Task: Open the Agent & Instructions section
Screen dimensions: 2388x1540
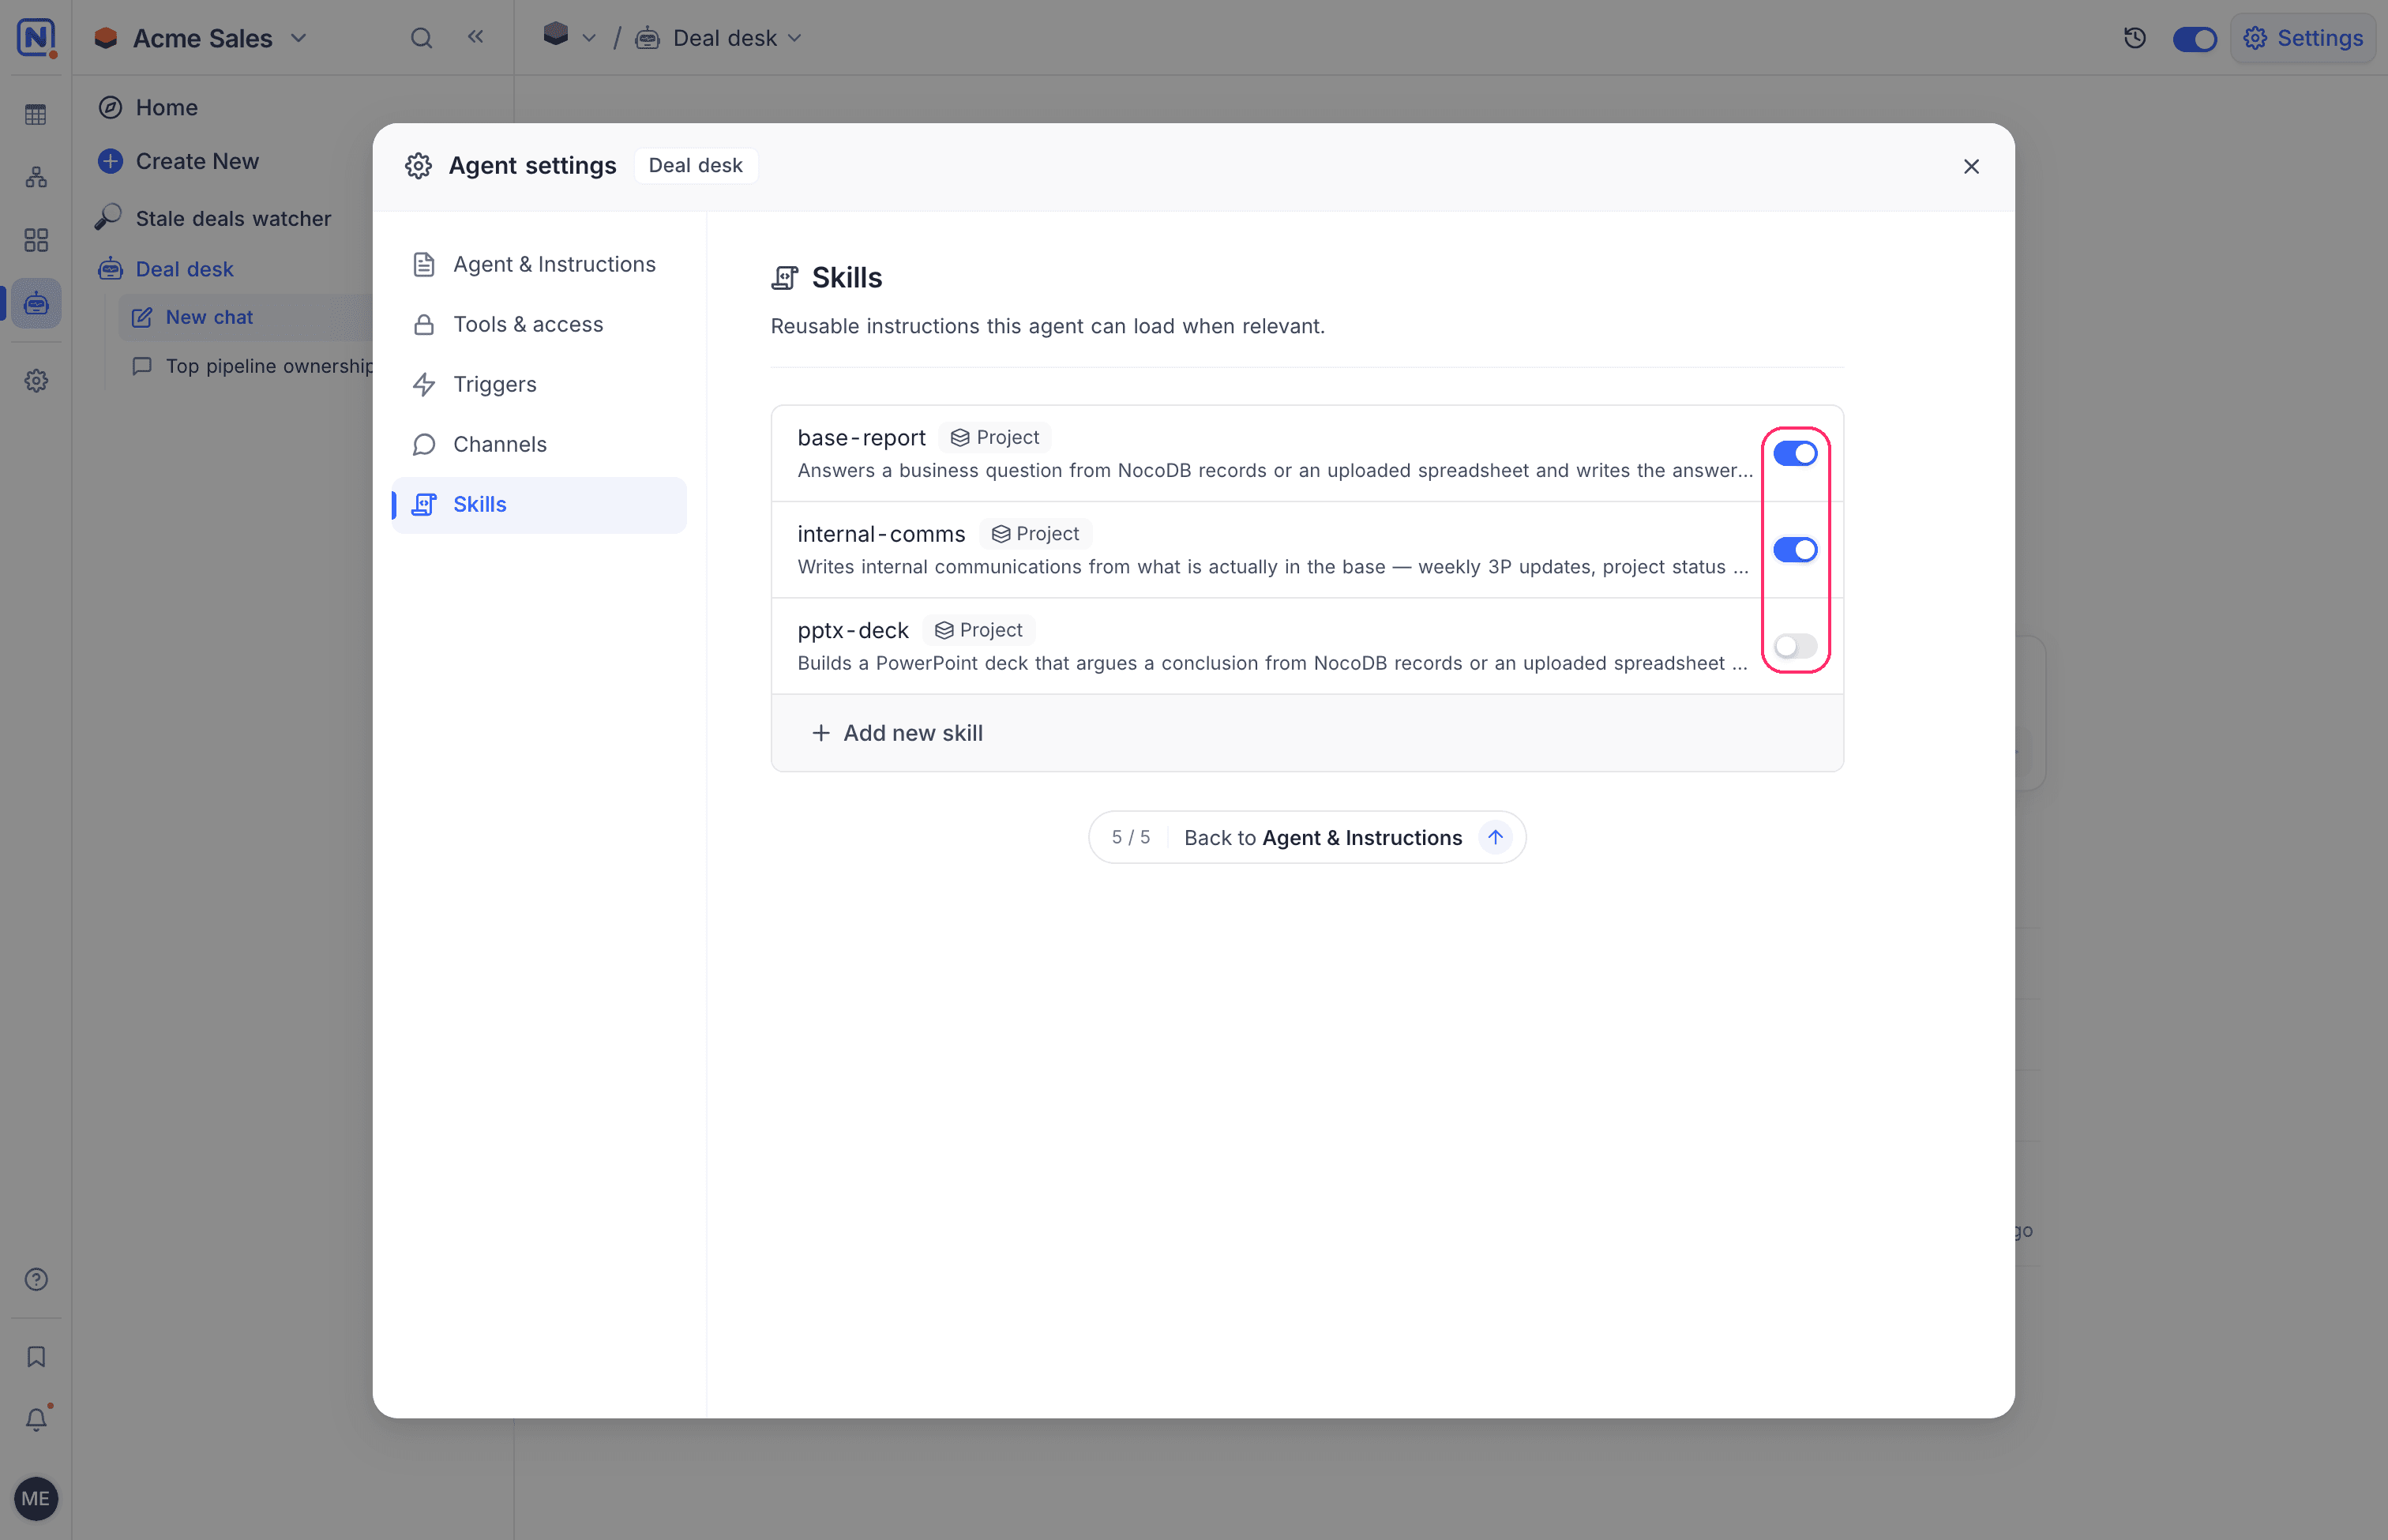Action: pyautogui.click(x=539, y=264)
